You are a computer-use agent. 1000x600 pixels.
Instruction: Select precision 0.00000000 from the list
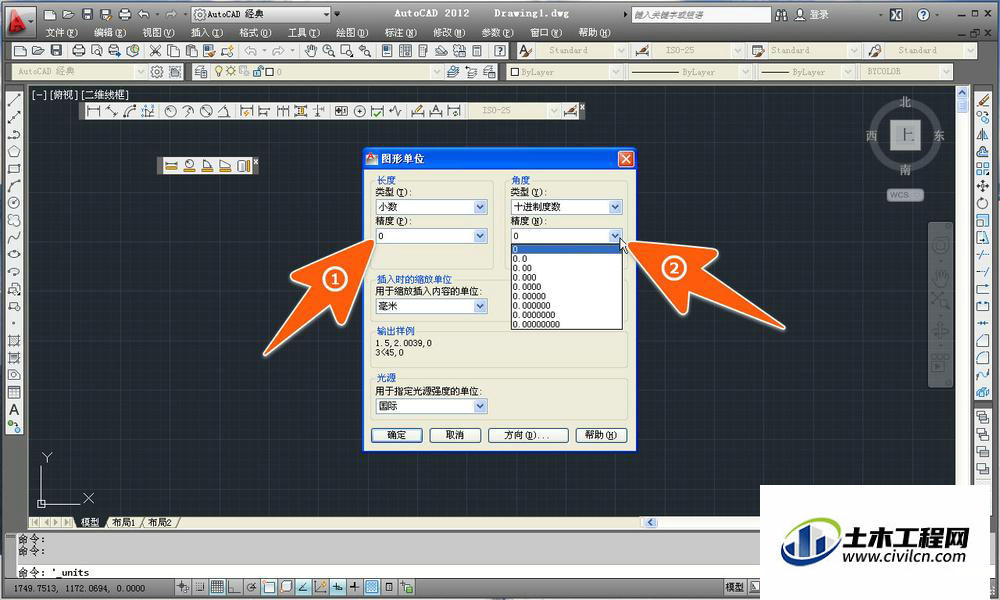point(566,325)
